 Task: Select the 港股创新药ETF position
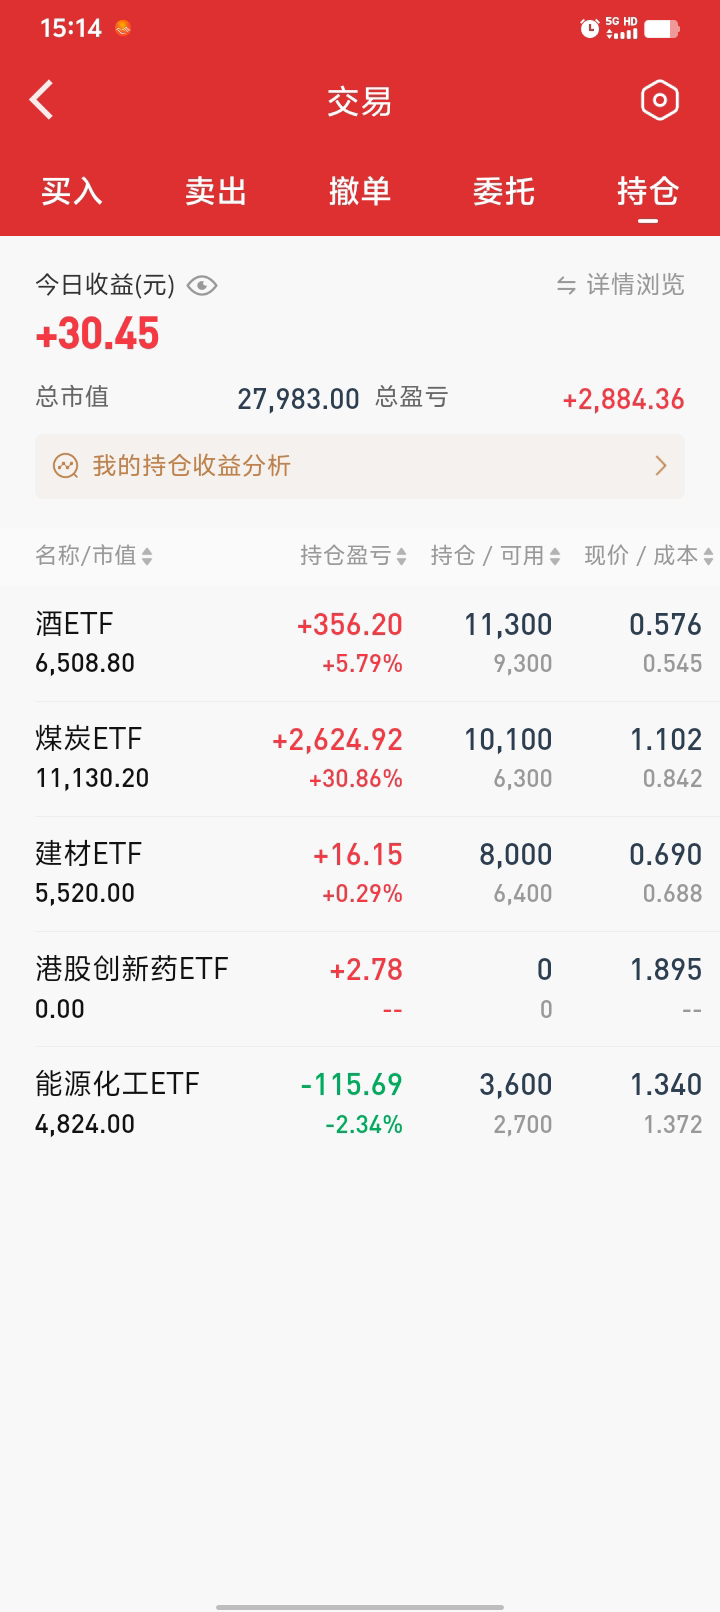click(x=360, y=988)
